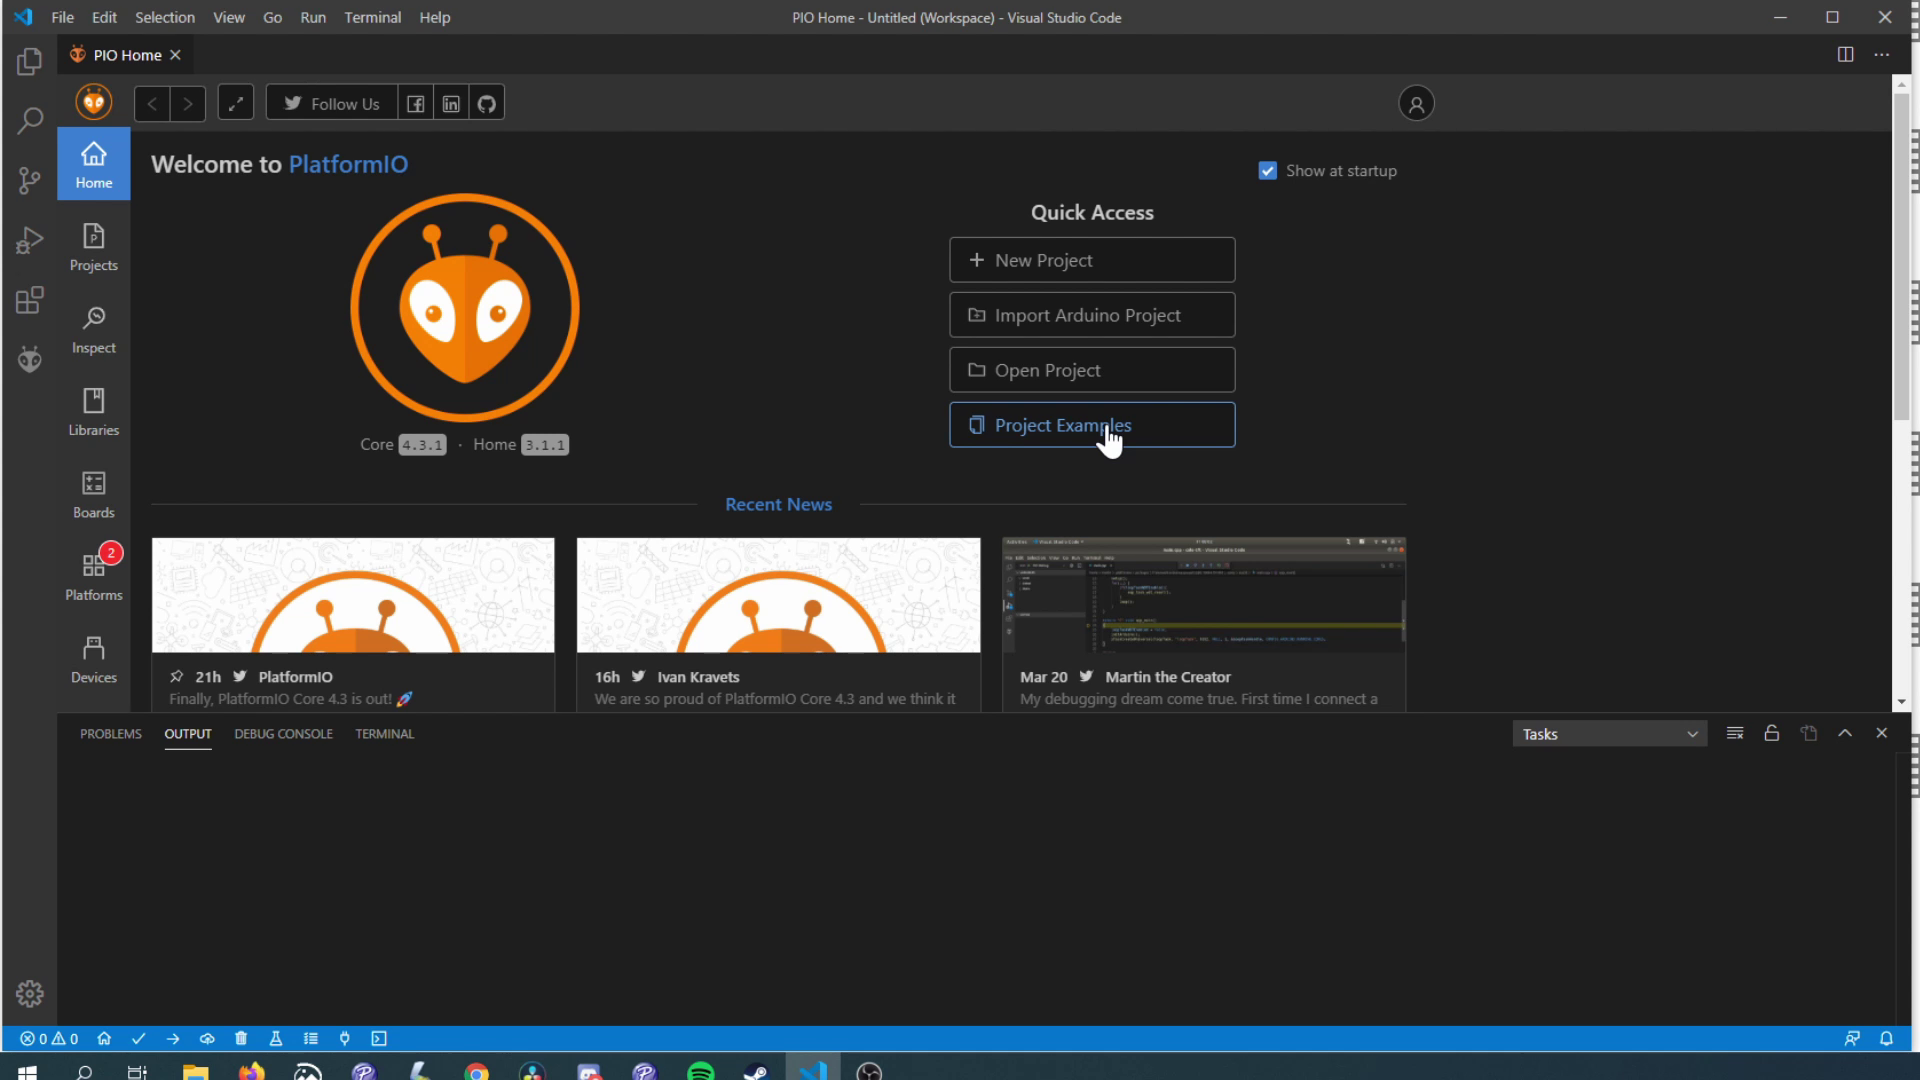1920x1080 pixels.
Task: Open the Debug Console tab
Action: pos(282,735)
